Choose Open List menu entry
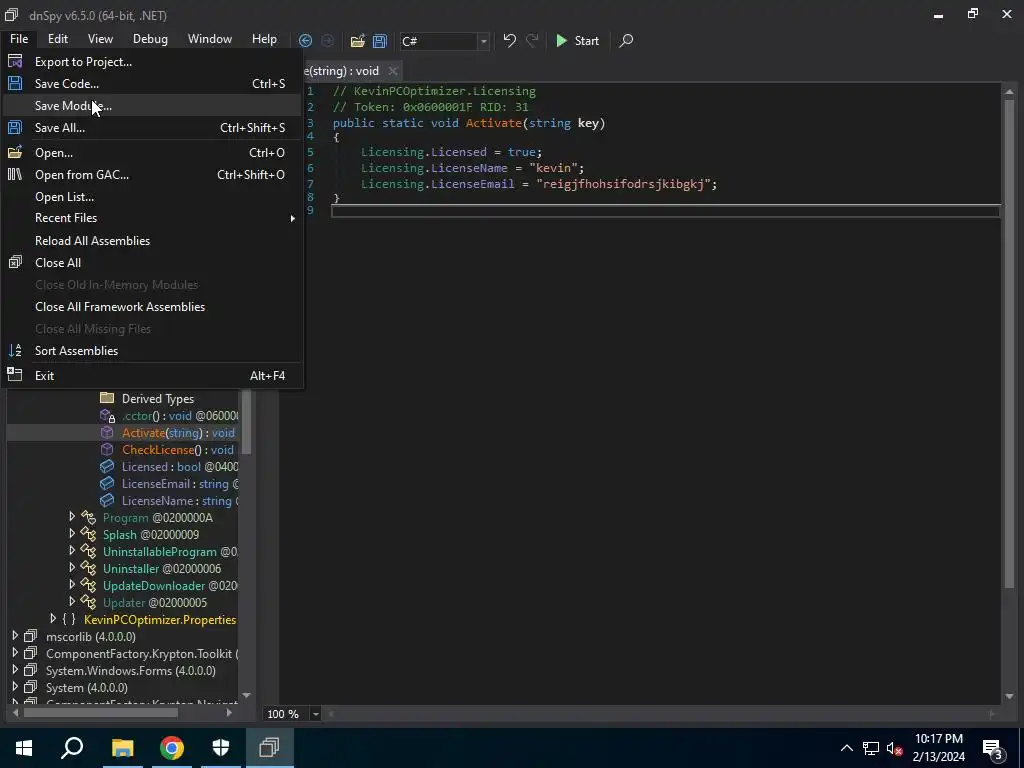 [x=152, y=197]
